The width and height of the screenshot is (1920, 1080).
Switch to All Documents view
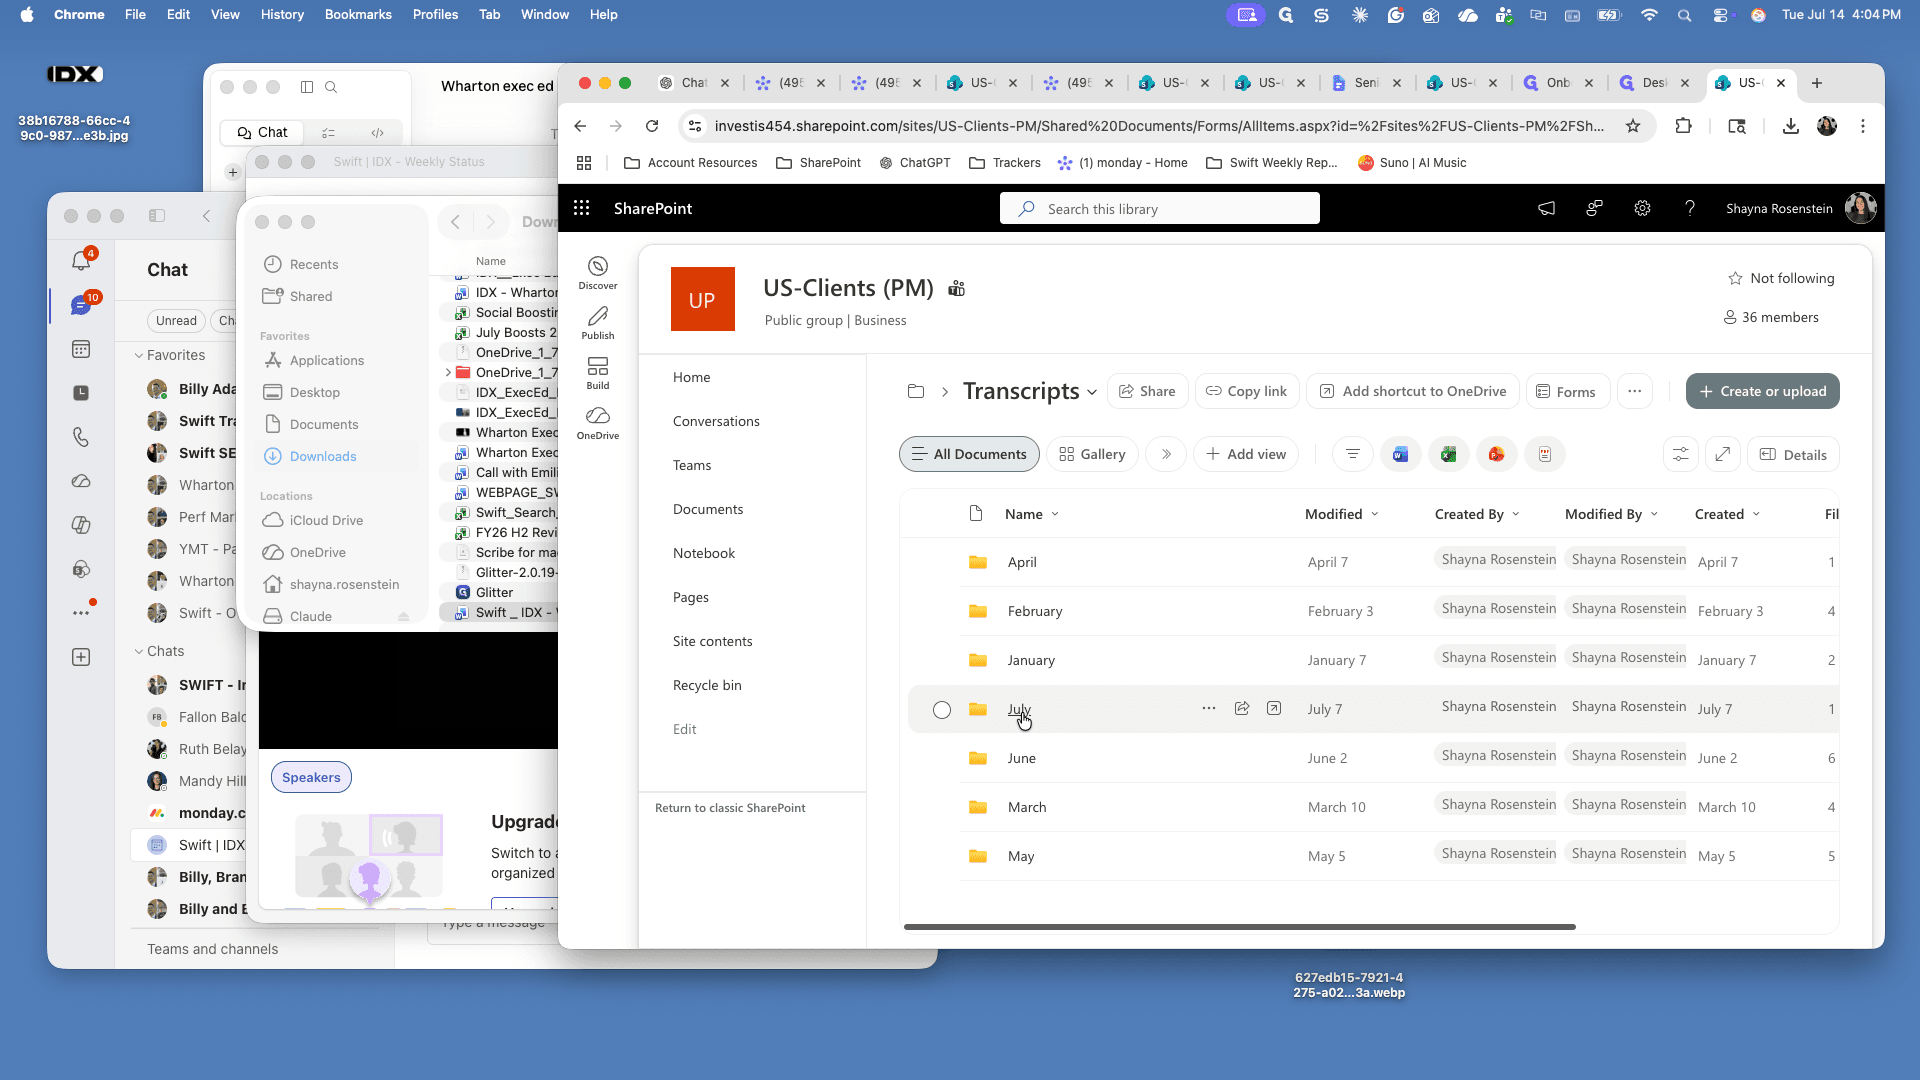pos(969,454)
